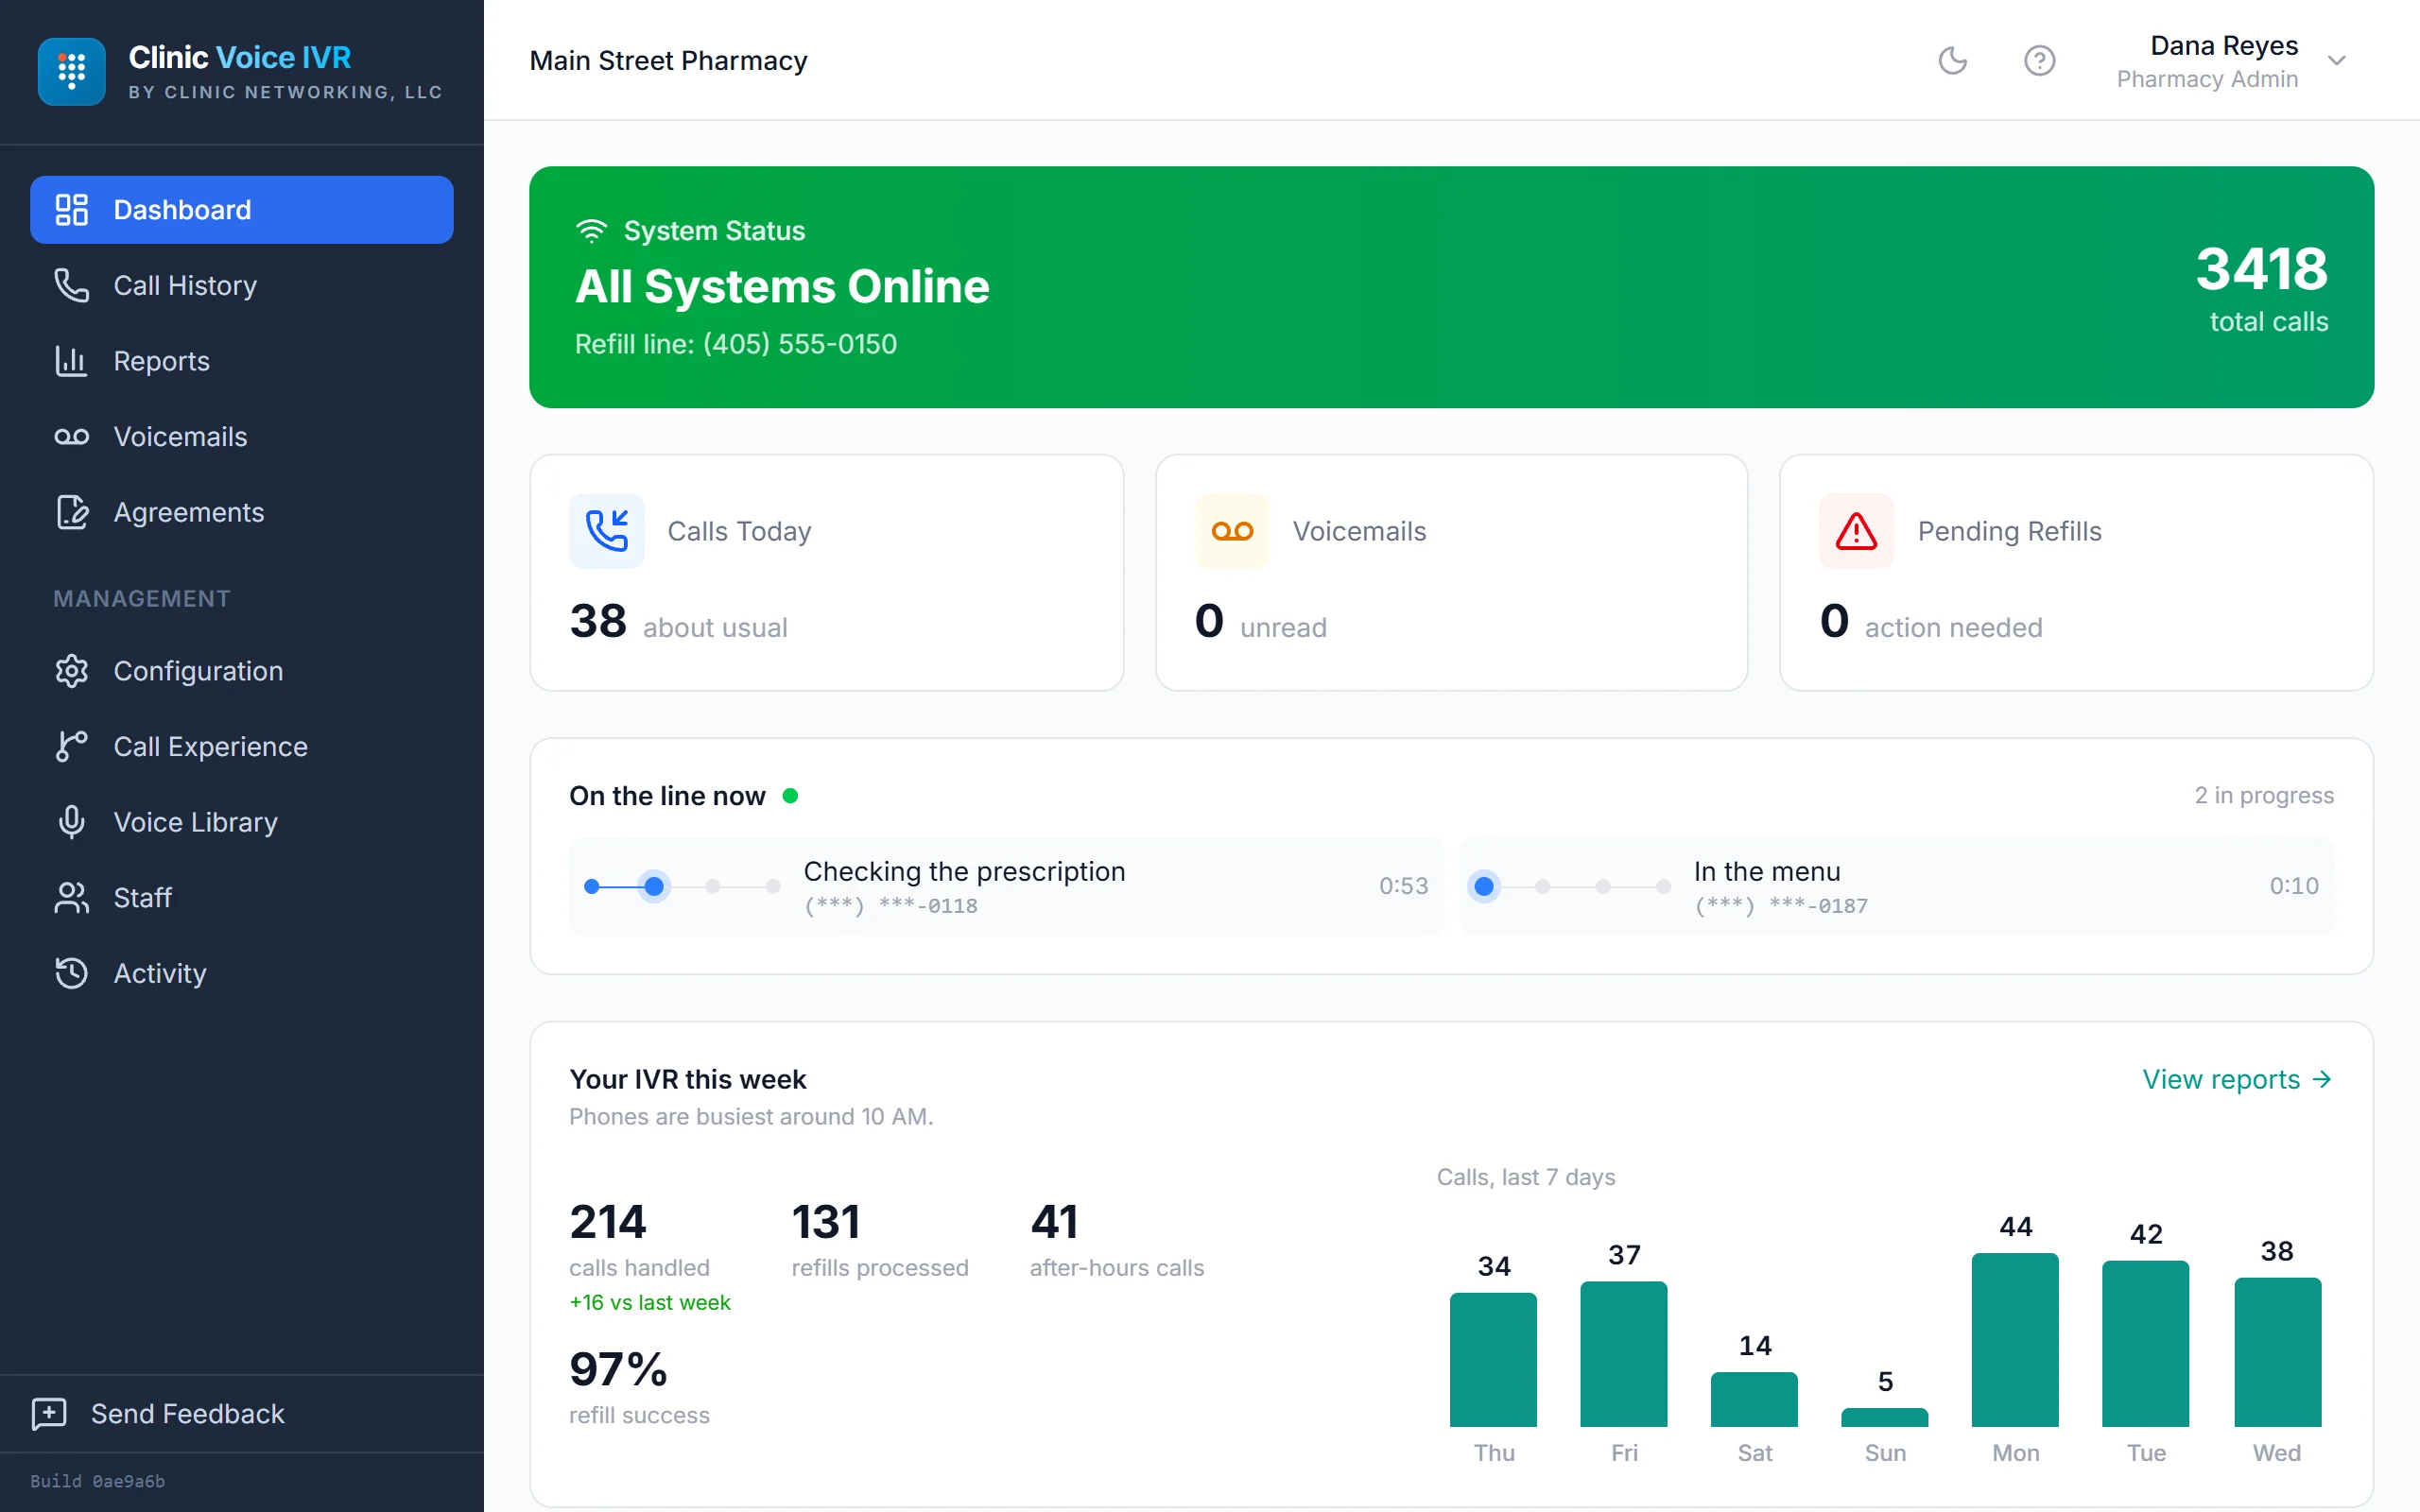Select Voicemails in the sidebar
The height and width of the screenshot is (1512, 2420).
[x=241, y=437]
